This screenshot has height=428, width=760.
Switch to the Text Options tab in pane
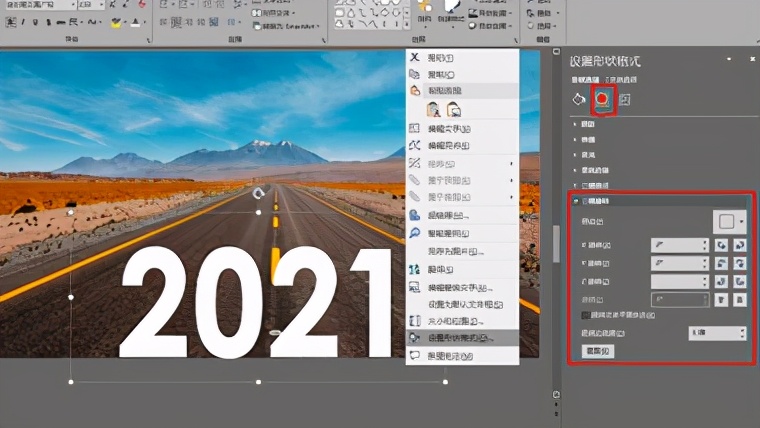click(621, 79)
